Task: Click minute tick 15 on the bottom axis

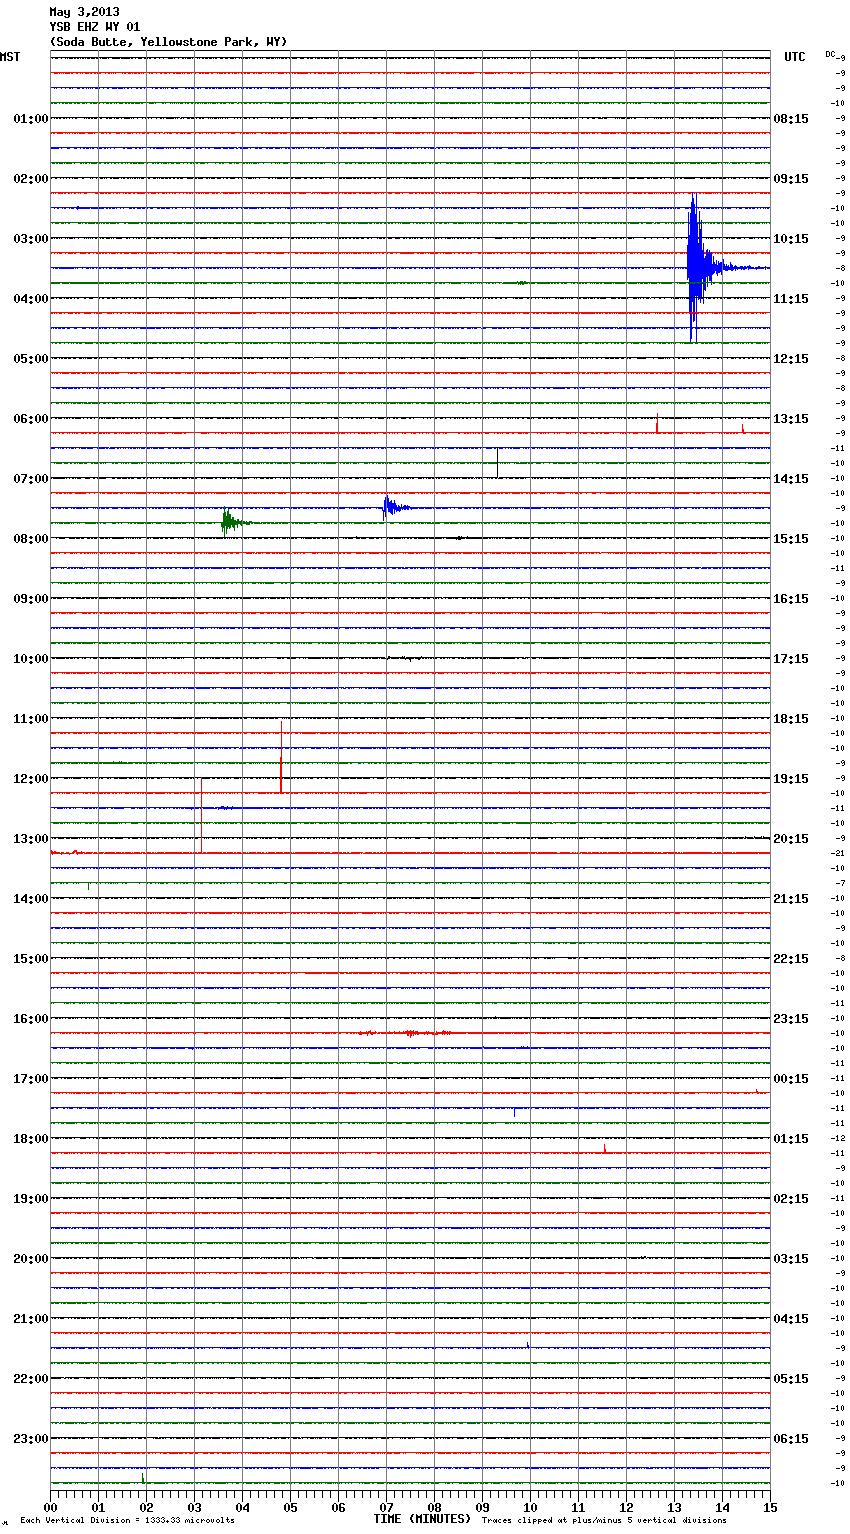Action: tap(770, 1507)
